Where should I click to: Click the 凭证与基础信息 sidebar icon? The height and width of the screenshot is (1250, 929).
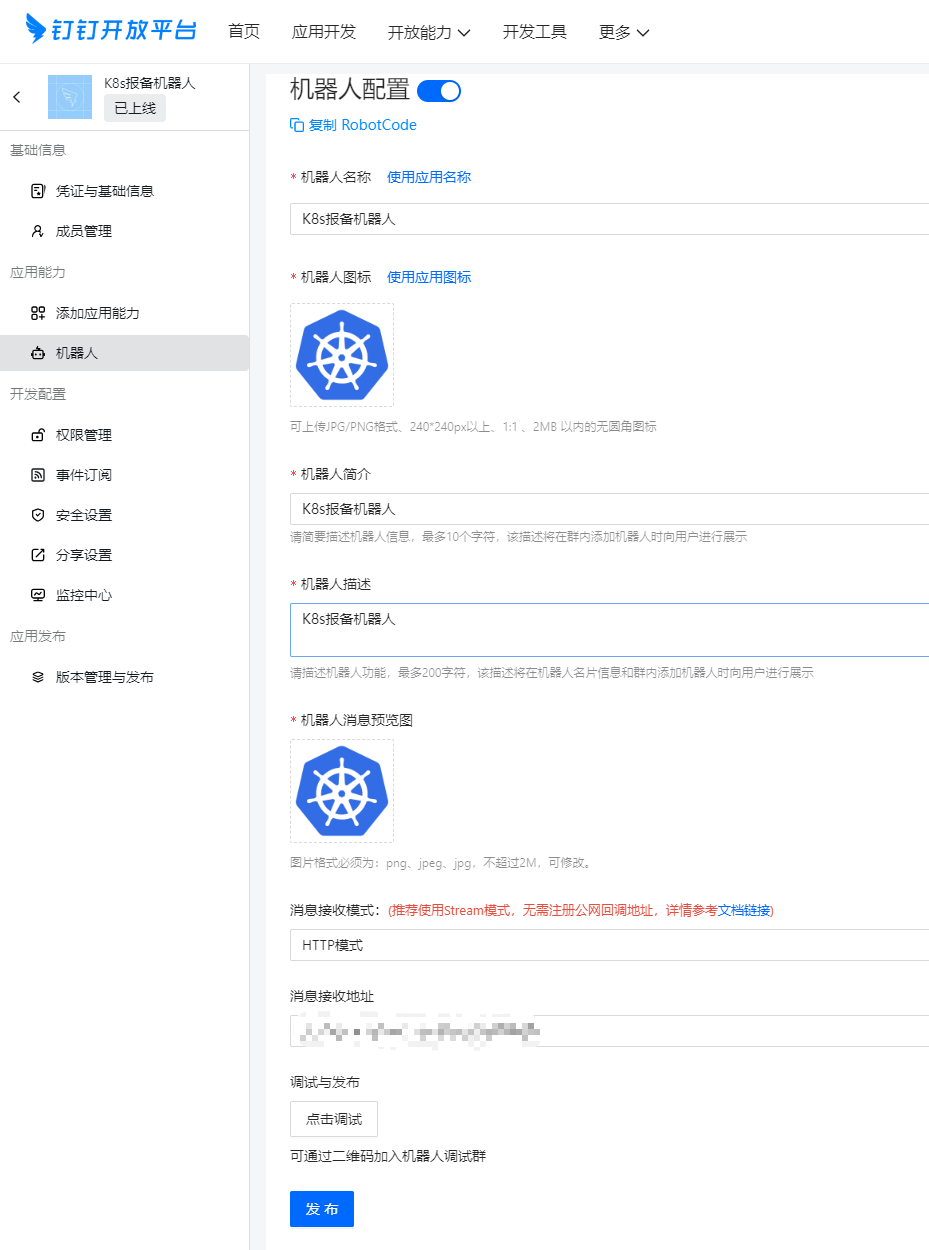pos(38,191)
